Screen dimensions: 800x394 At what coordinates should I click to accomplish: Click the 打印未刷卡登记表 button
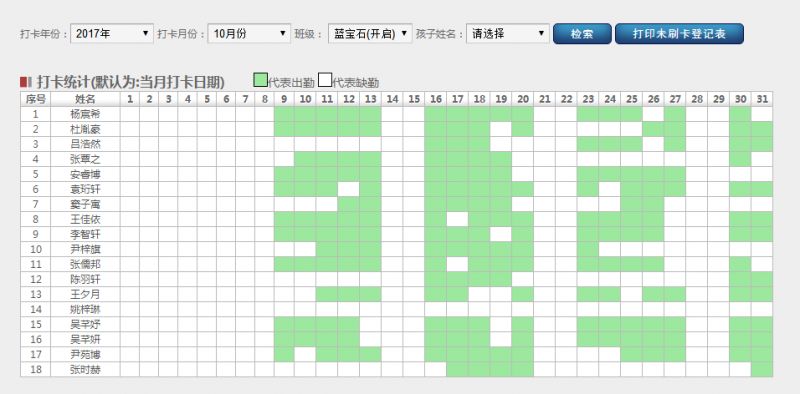679,34
